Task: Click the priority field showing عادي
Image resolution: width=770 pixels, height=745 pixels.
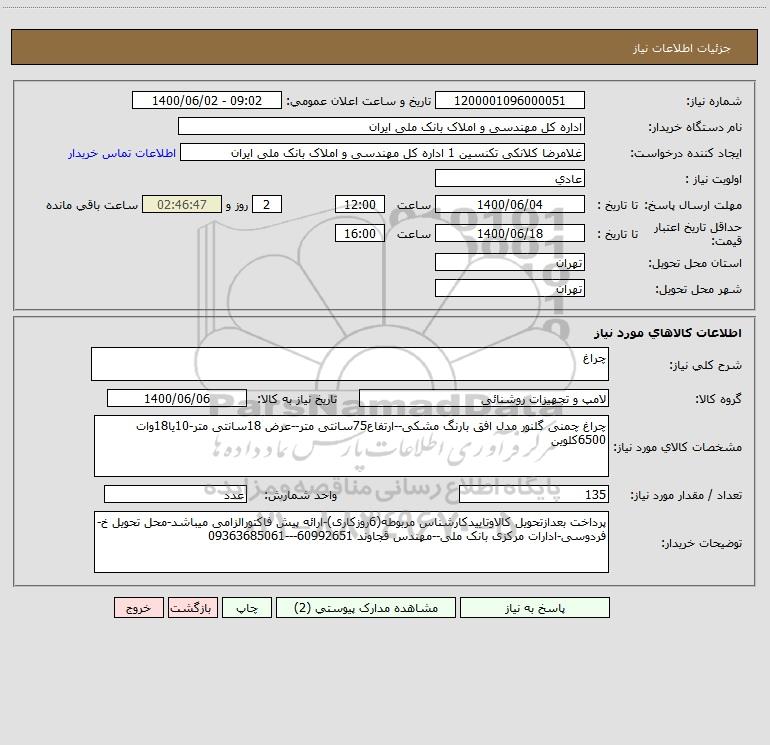Action: tap(510, 178)
